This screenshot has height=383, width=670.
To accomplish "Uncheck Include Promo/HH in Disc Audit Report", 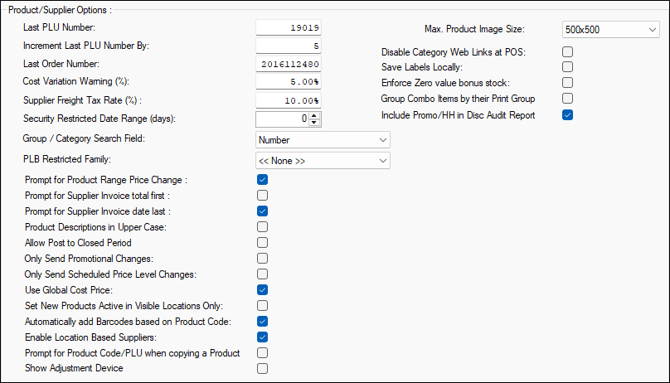I will point(567,115).
